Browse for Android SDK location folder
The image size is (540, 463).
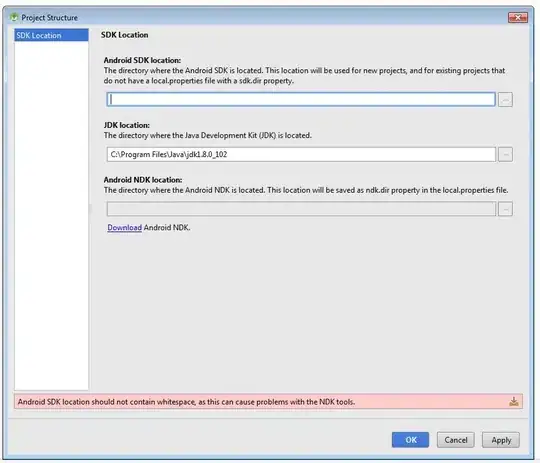pos(505,100)
